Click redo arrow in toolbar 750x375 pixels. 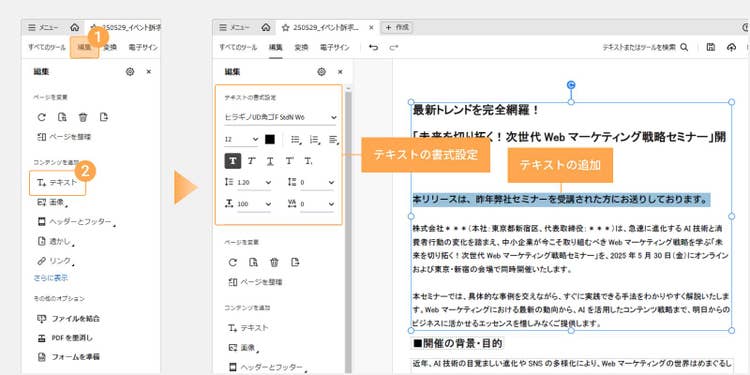coord(394,47)
